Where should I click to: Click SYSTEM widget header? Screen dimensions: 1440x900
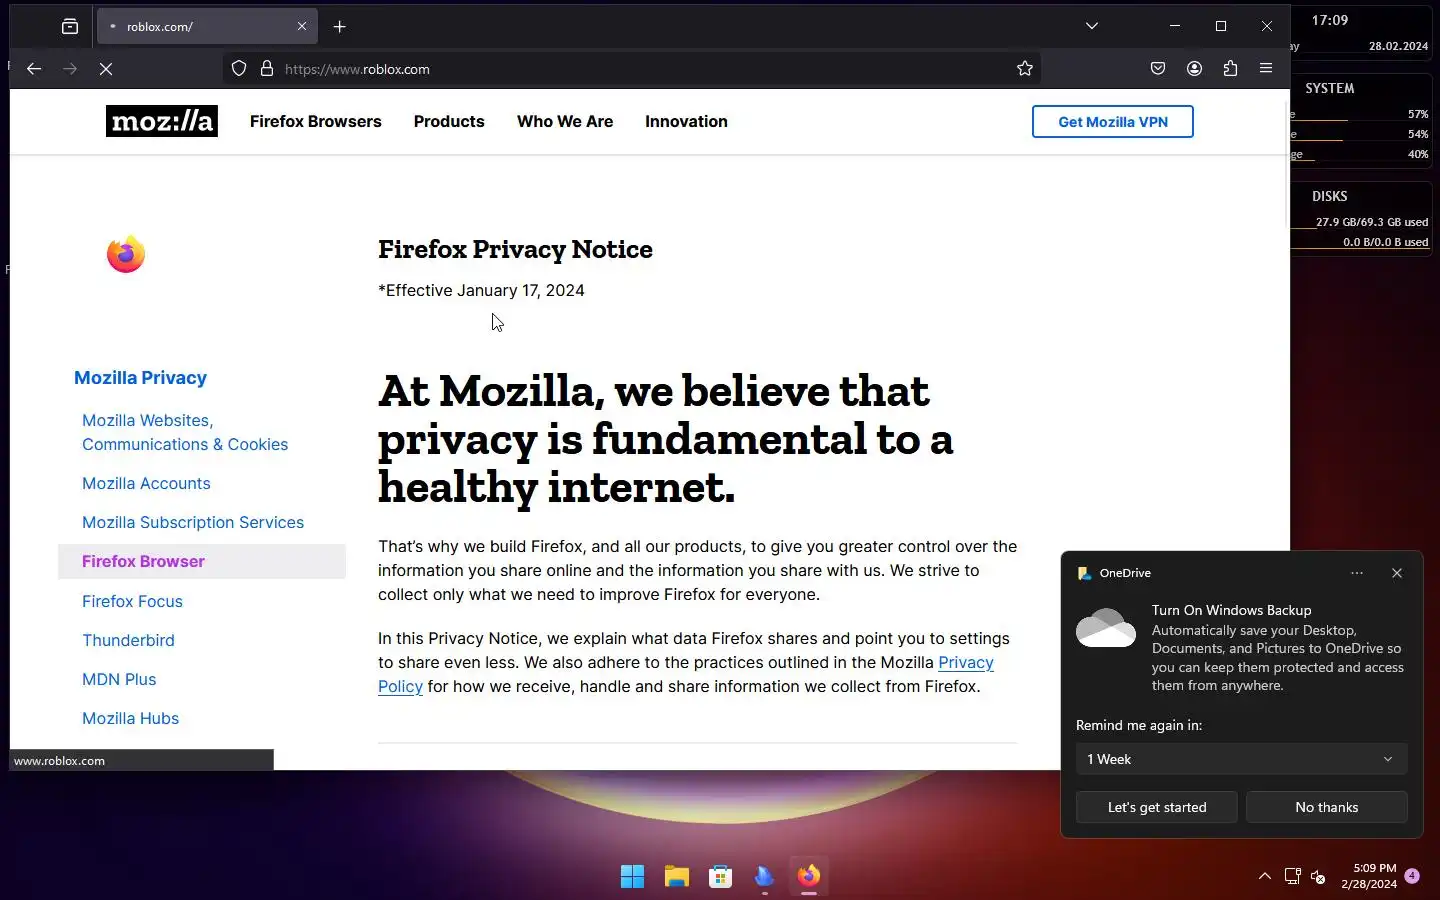tap(1330, 88)
